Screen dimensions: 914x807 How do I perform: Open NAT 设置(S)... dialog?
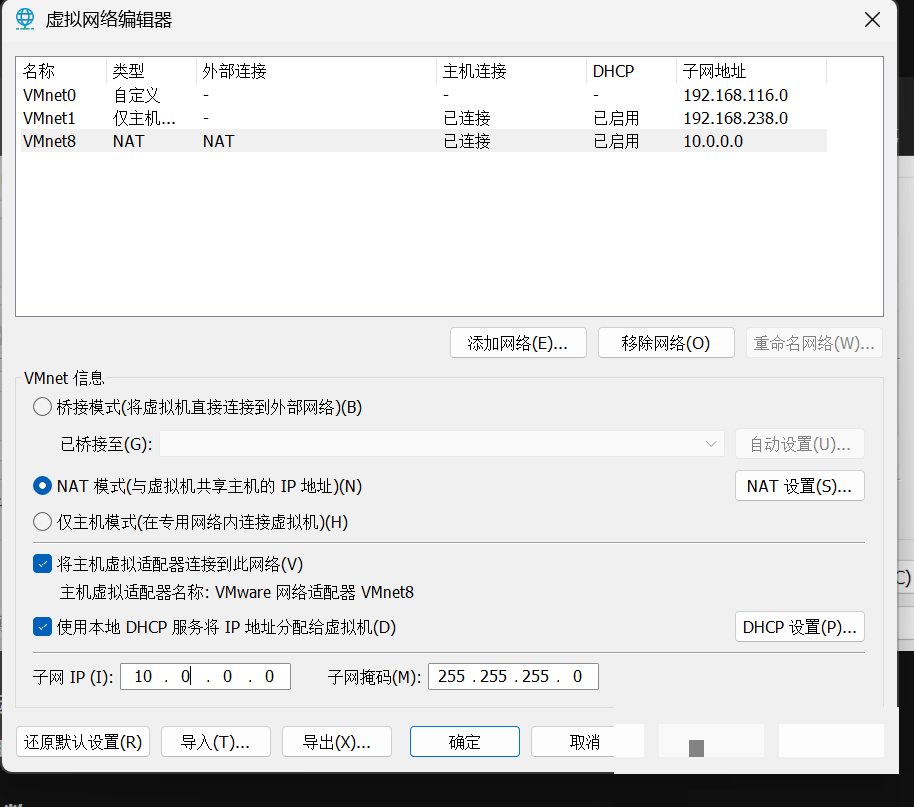(x=799, y=486)
